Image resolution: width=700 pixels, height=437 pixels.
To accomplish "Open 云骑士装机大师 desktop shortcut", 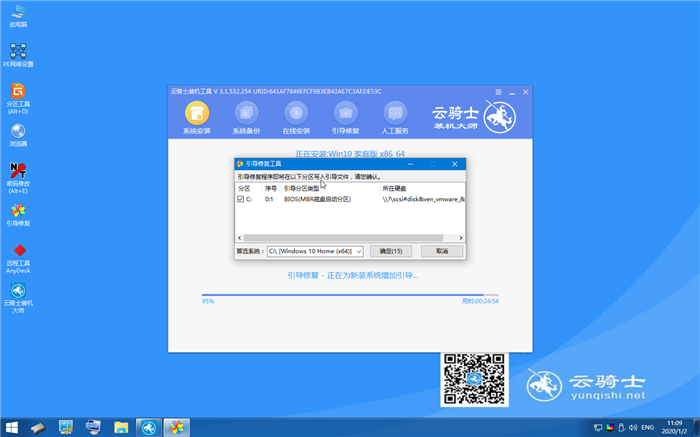I will (x=18, y=298).
